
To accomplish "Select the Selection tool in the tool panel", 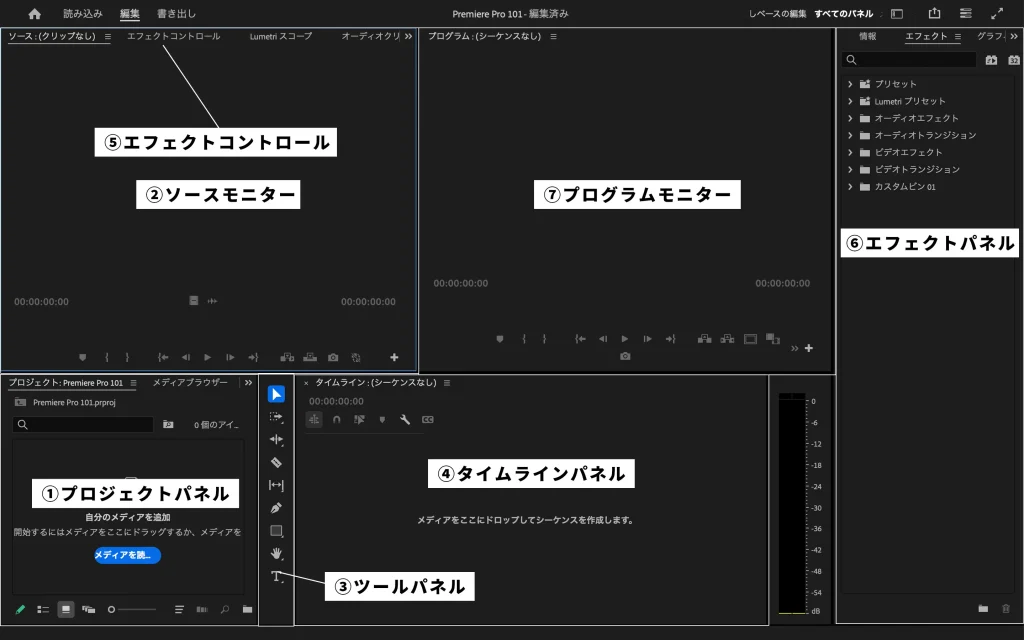I will click(x=275, y=393).
